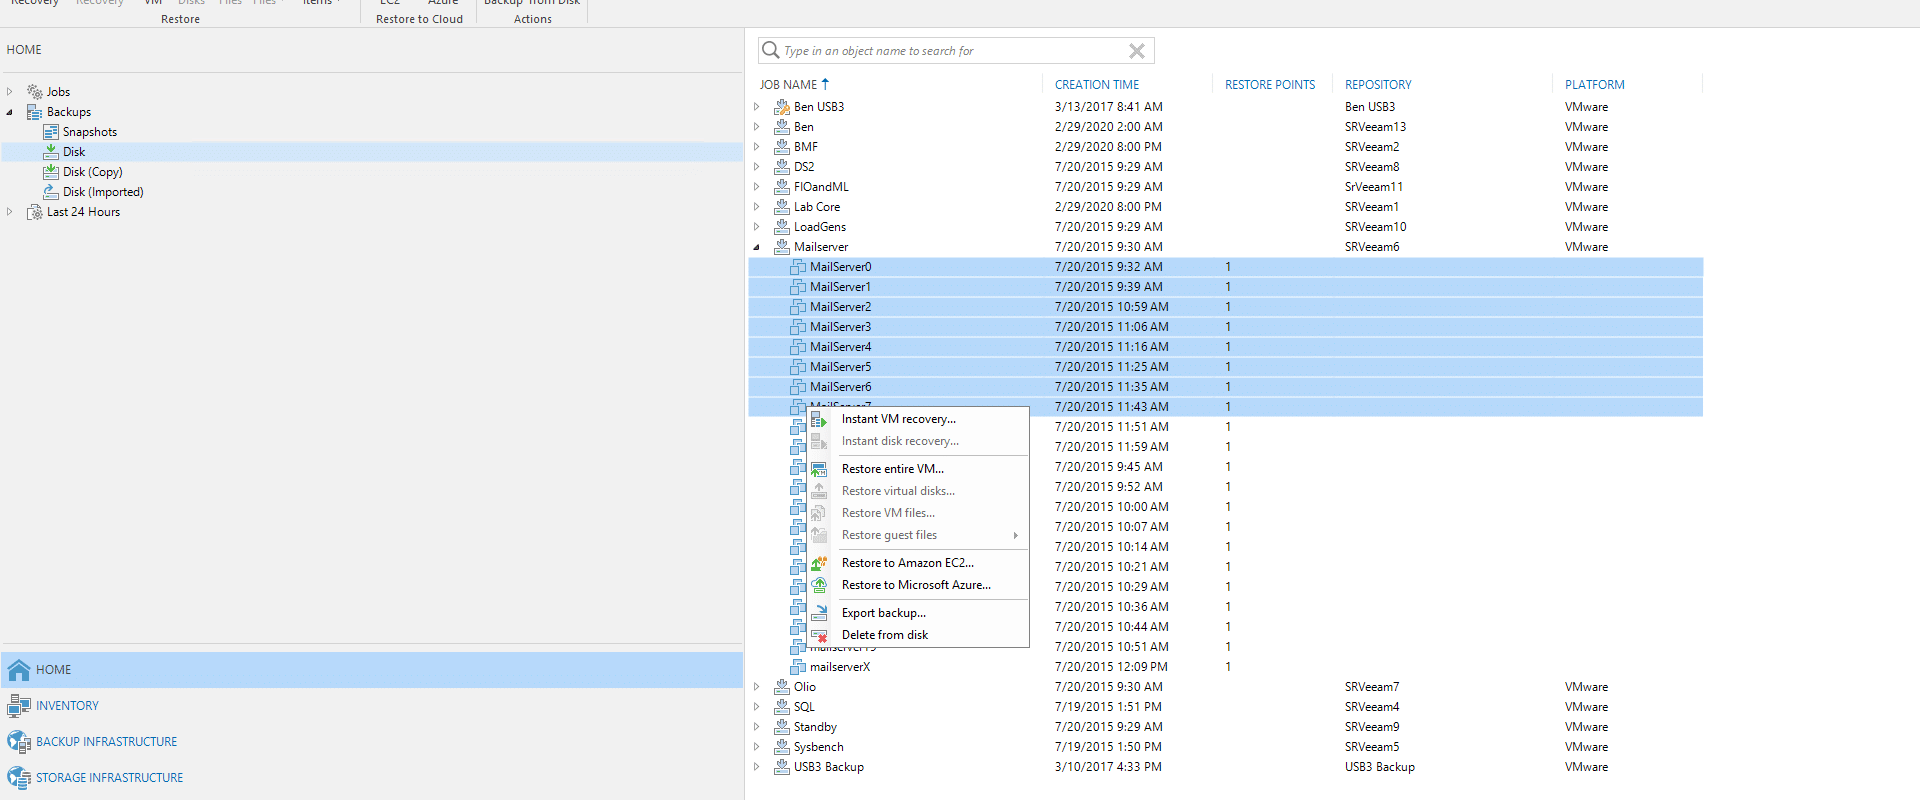This screenshot has height=800, width=1920.
Task: Open the INVENTORY view
Action: pyautogui.click(x=372, y=706)
